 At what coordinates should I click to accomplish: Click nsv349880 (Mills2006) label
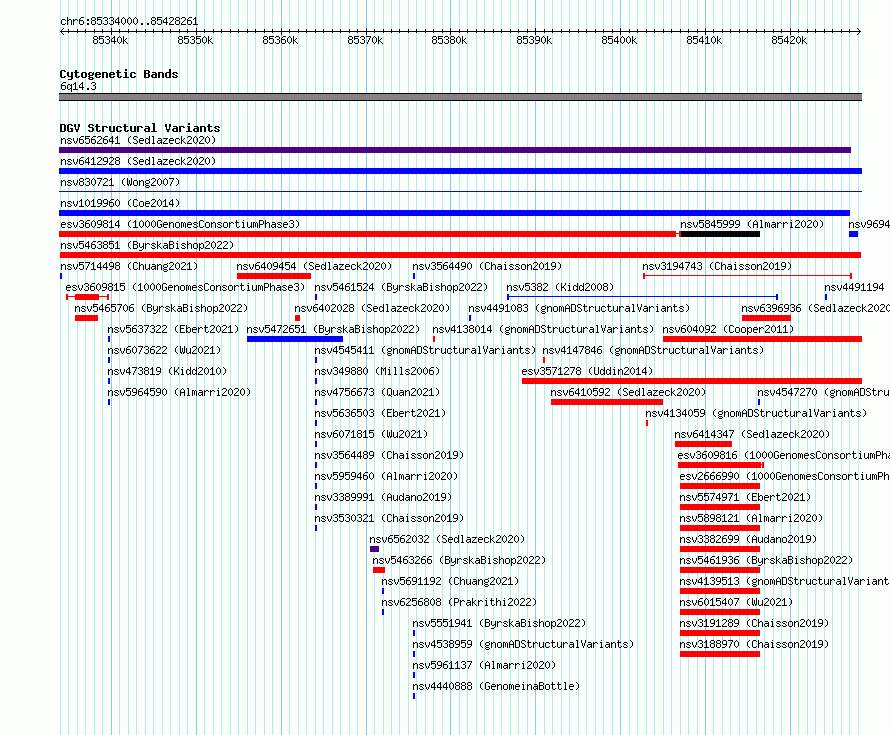[377, 371]
